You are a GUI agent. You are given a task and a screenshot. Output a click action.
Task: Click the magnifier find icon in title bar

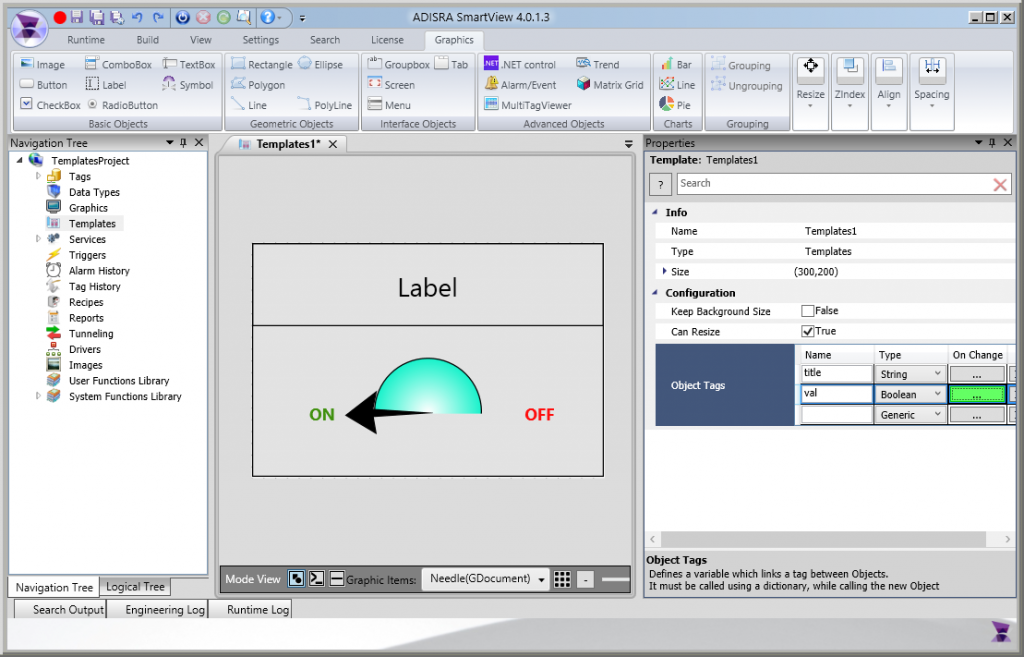coord(244,18)
